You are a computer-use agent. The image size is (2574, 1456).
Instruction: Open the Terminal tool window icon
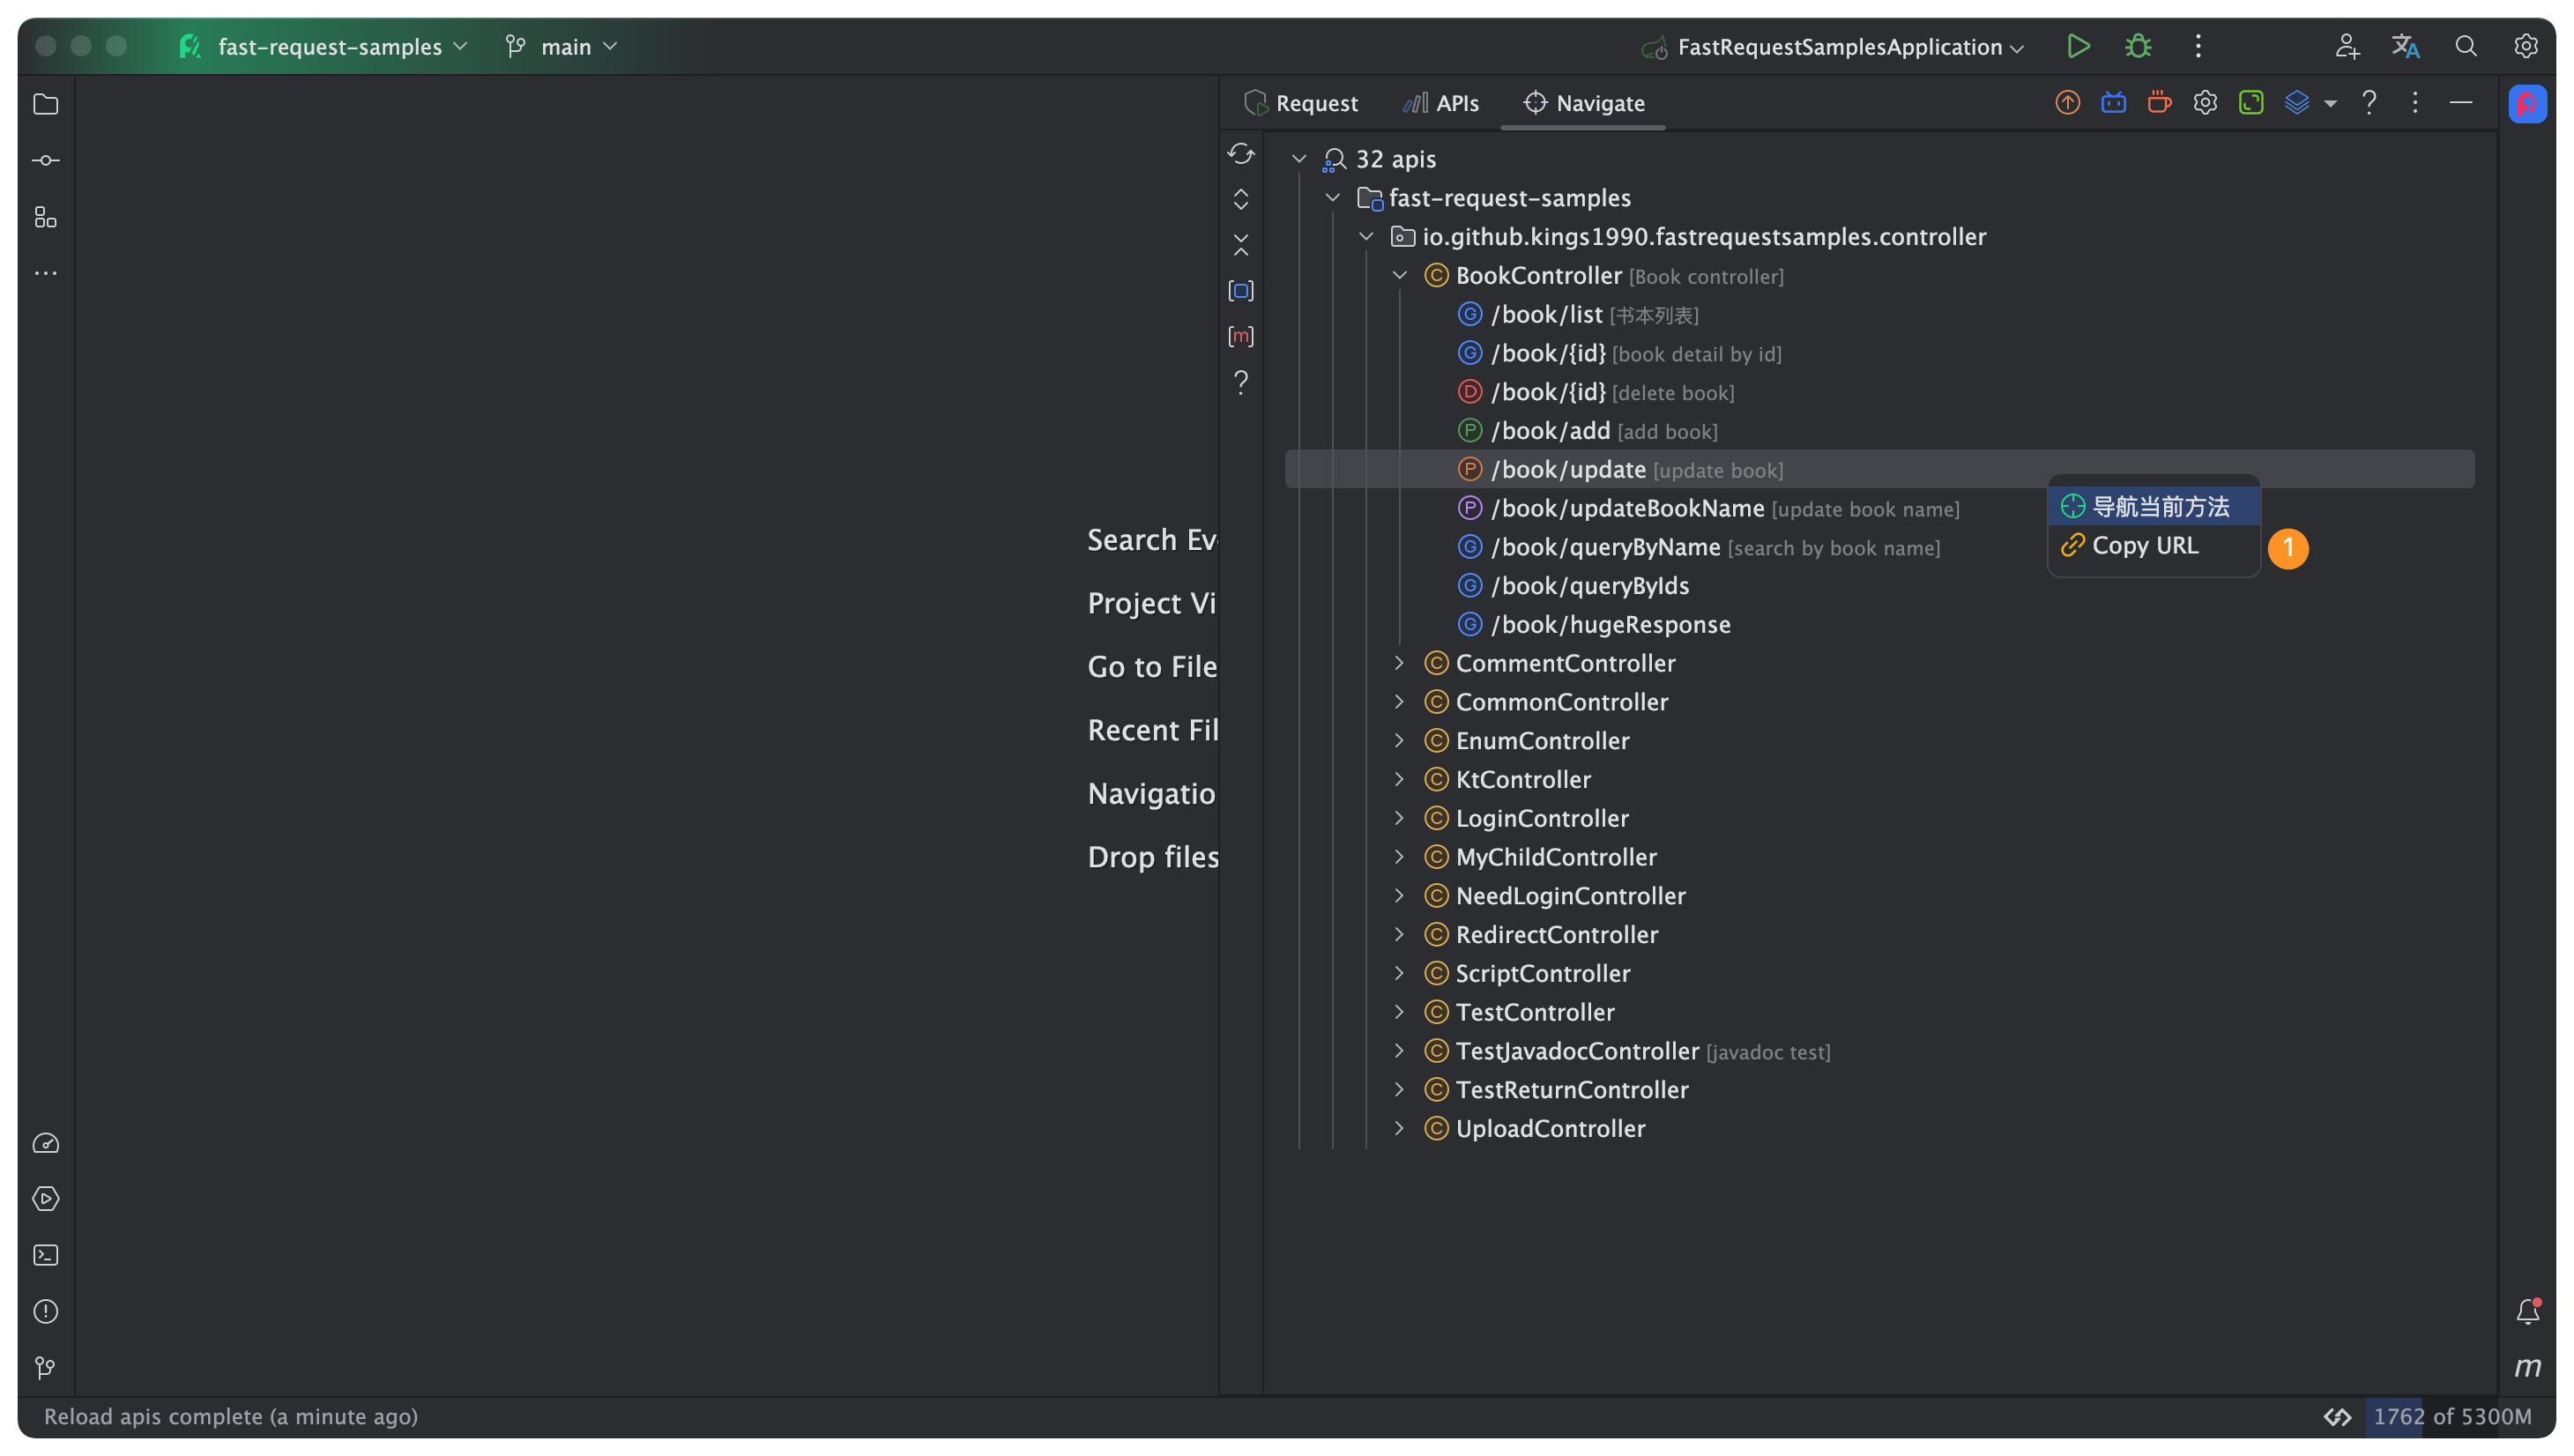coord(46,1255)
